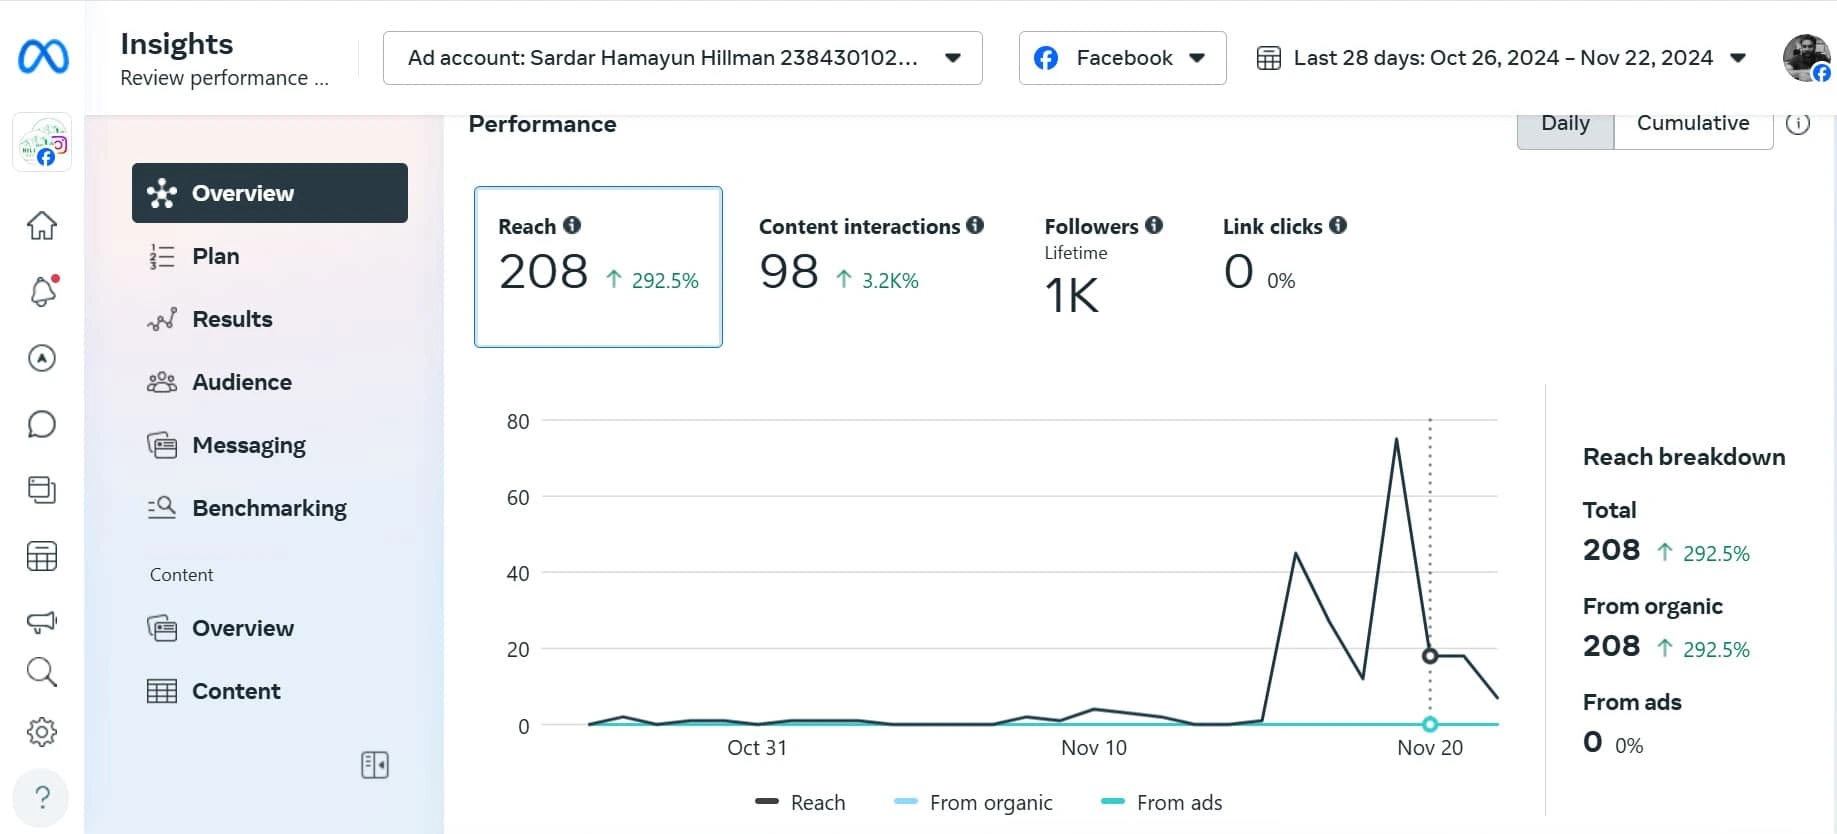The height and width of the screenshot is (834, 1837).
Task: Select the Reach metric card
Action: [x=598, y=266]
